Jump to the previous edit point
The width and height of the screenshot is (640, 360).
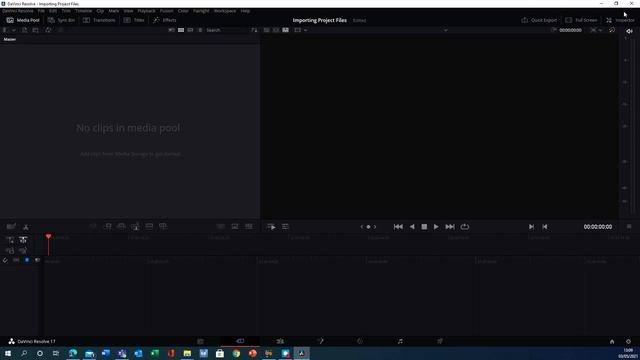click(x=544, y=227)
